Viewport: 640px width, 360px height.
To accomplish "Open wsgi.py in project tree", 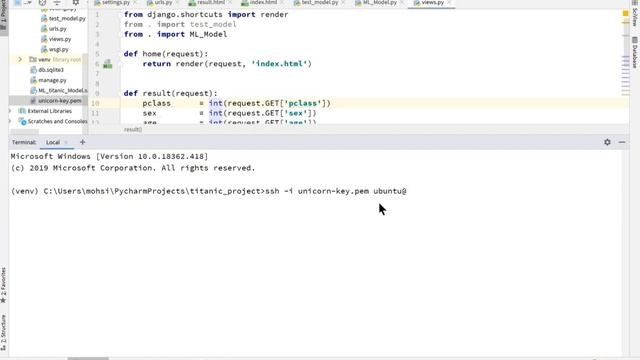I will (x=59, y=49).
